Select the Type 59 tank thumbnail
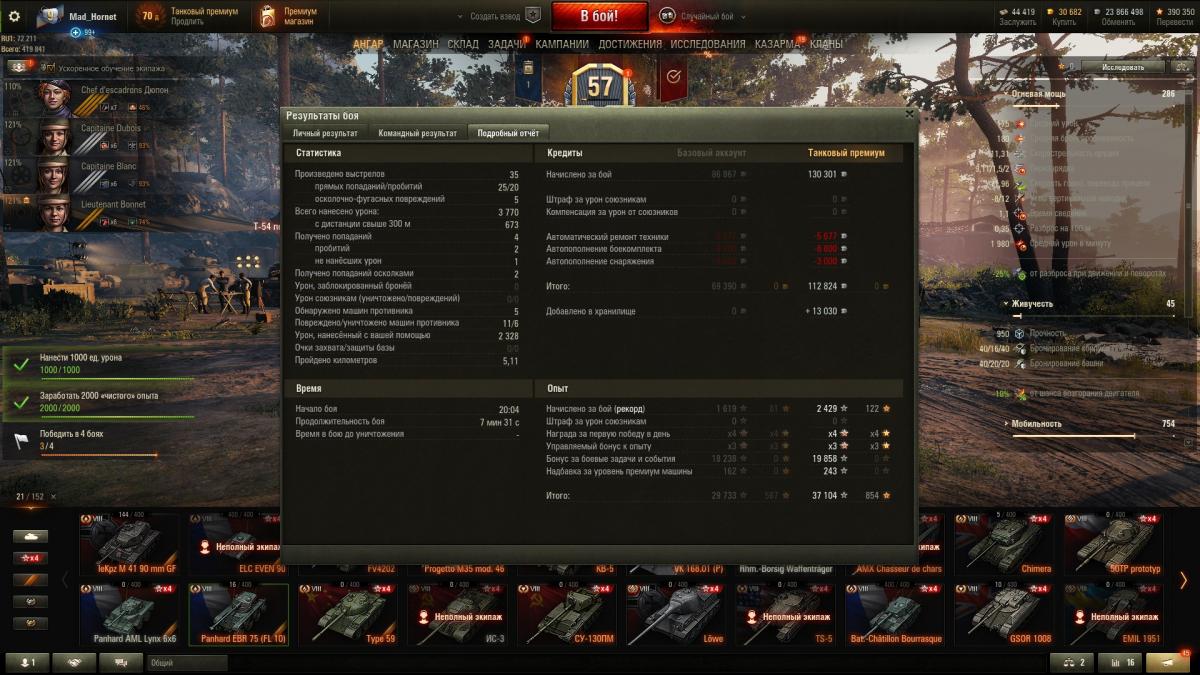The image size is (1200, 675). point(348,614)
